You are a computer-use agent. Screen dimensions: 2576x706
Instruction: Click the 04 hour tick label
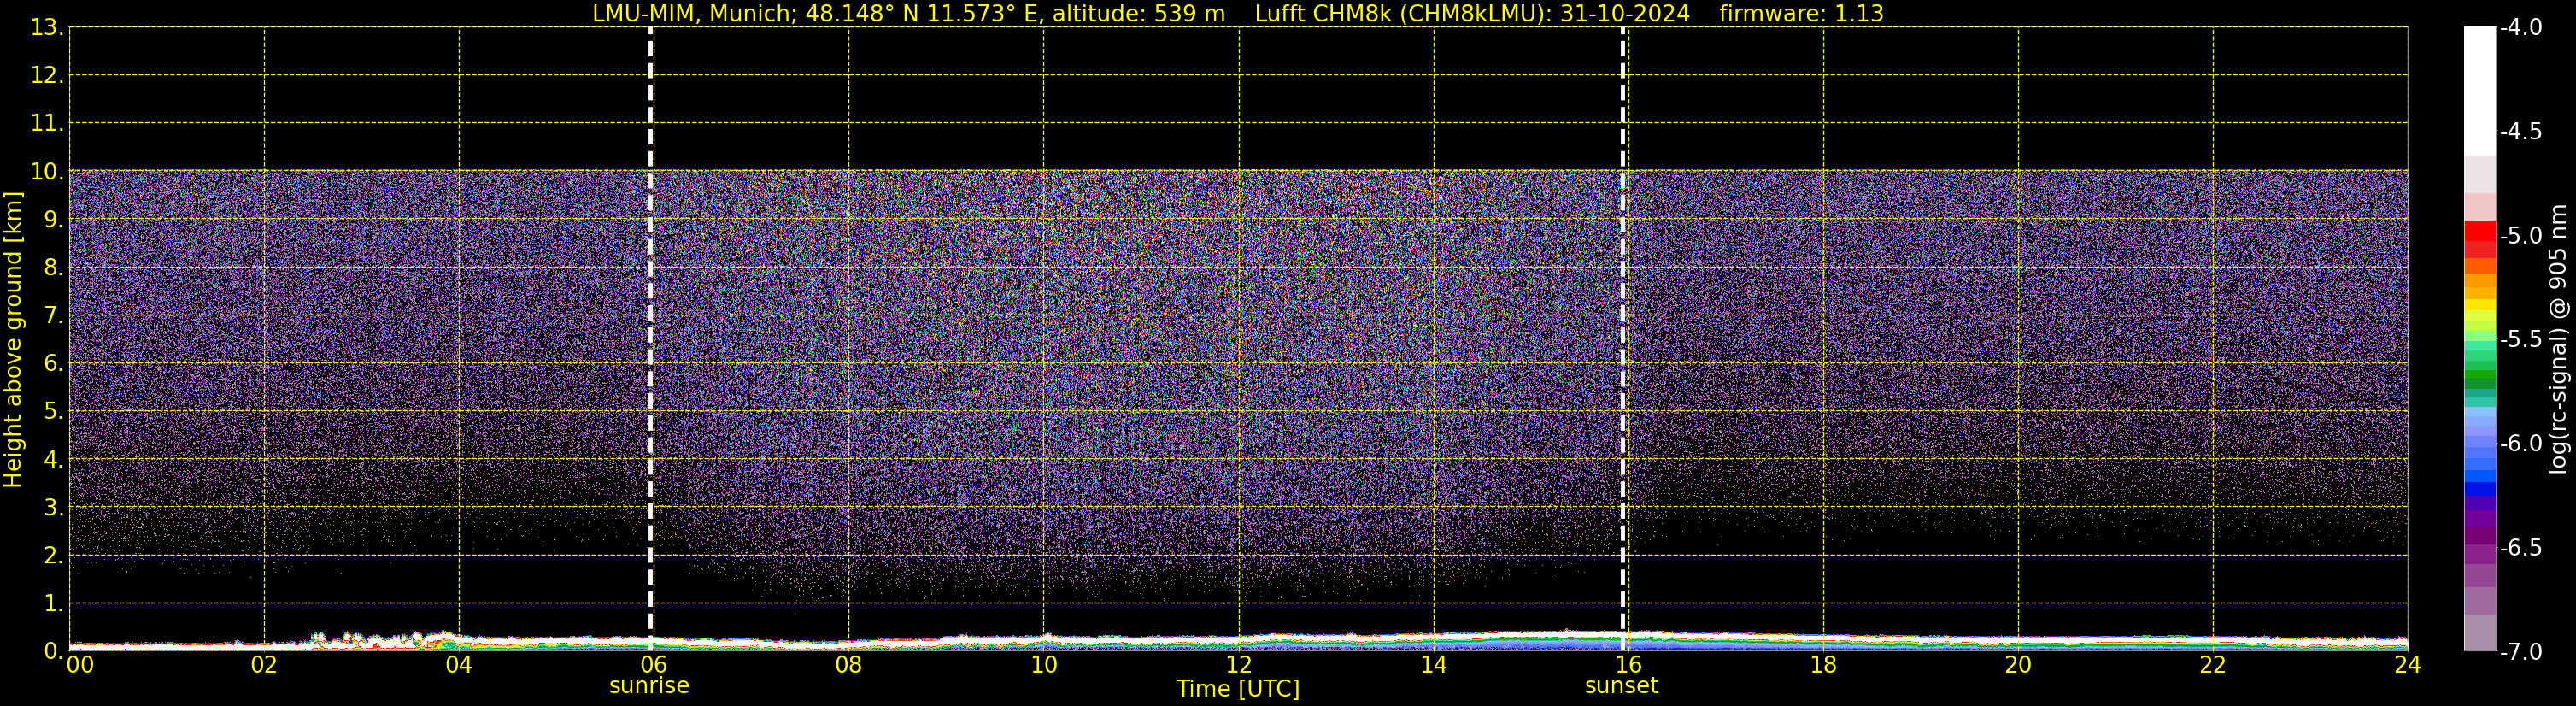[x=458, y=665]
